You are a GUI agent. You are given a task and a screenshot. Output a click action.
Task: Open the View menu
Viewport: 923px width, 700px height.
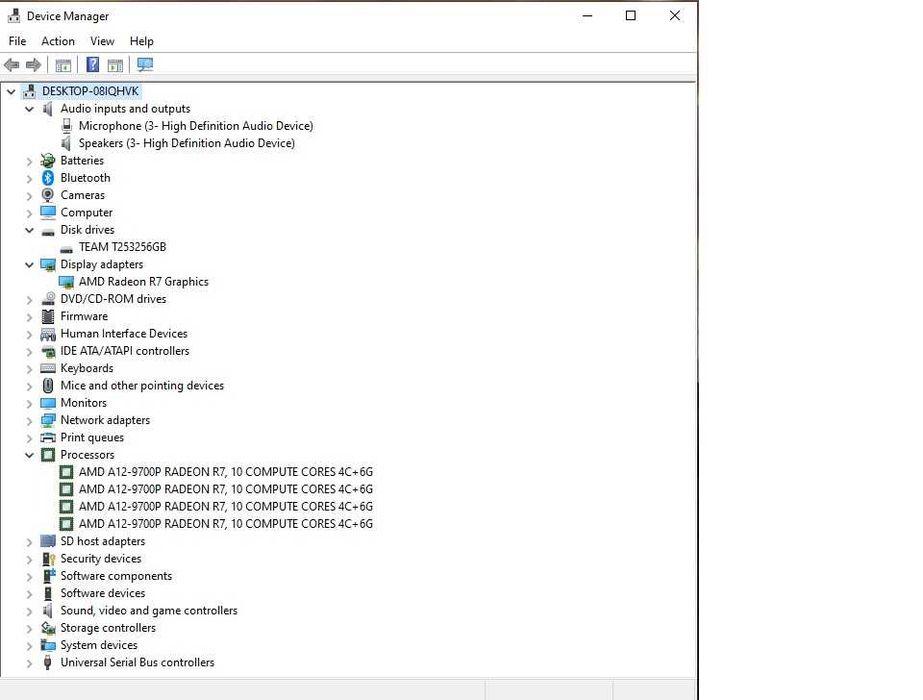(102, 41)
